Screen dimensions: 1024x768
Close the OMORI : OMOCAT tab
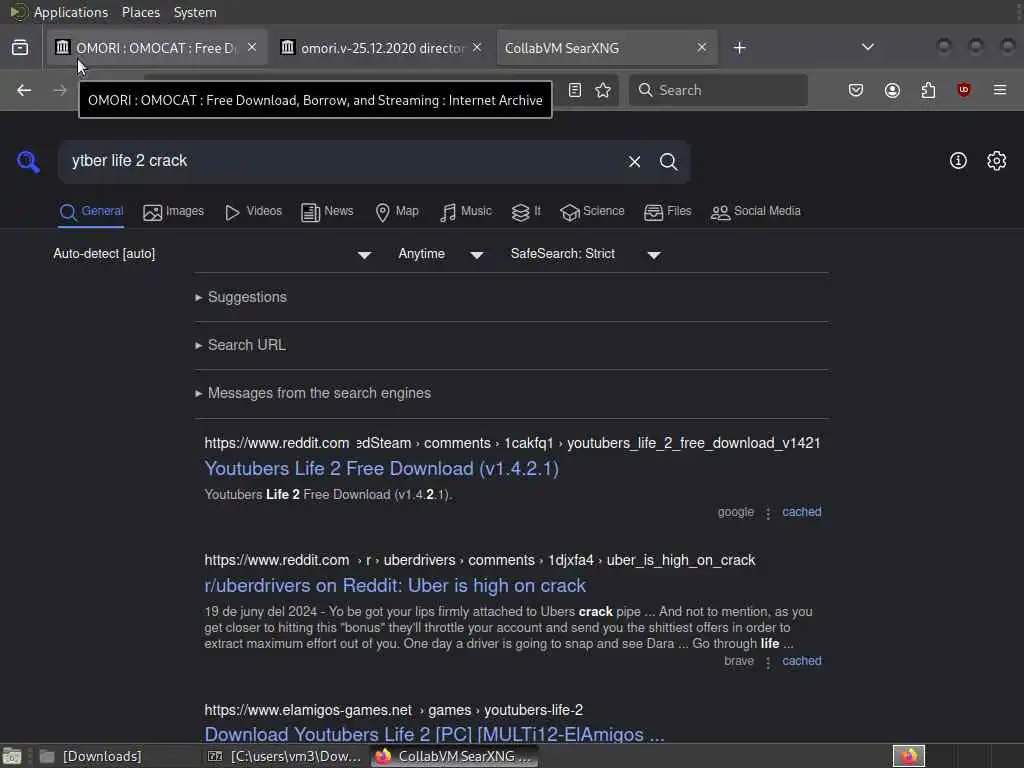pos(252,47)
